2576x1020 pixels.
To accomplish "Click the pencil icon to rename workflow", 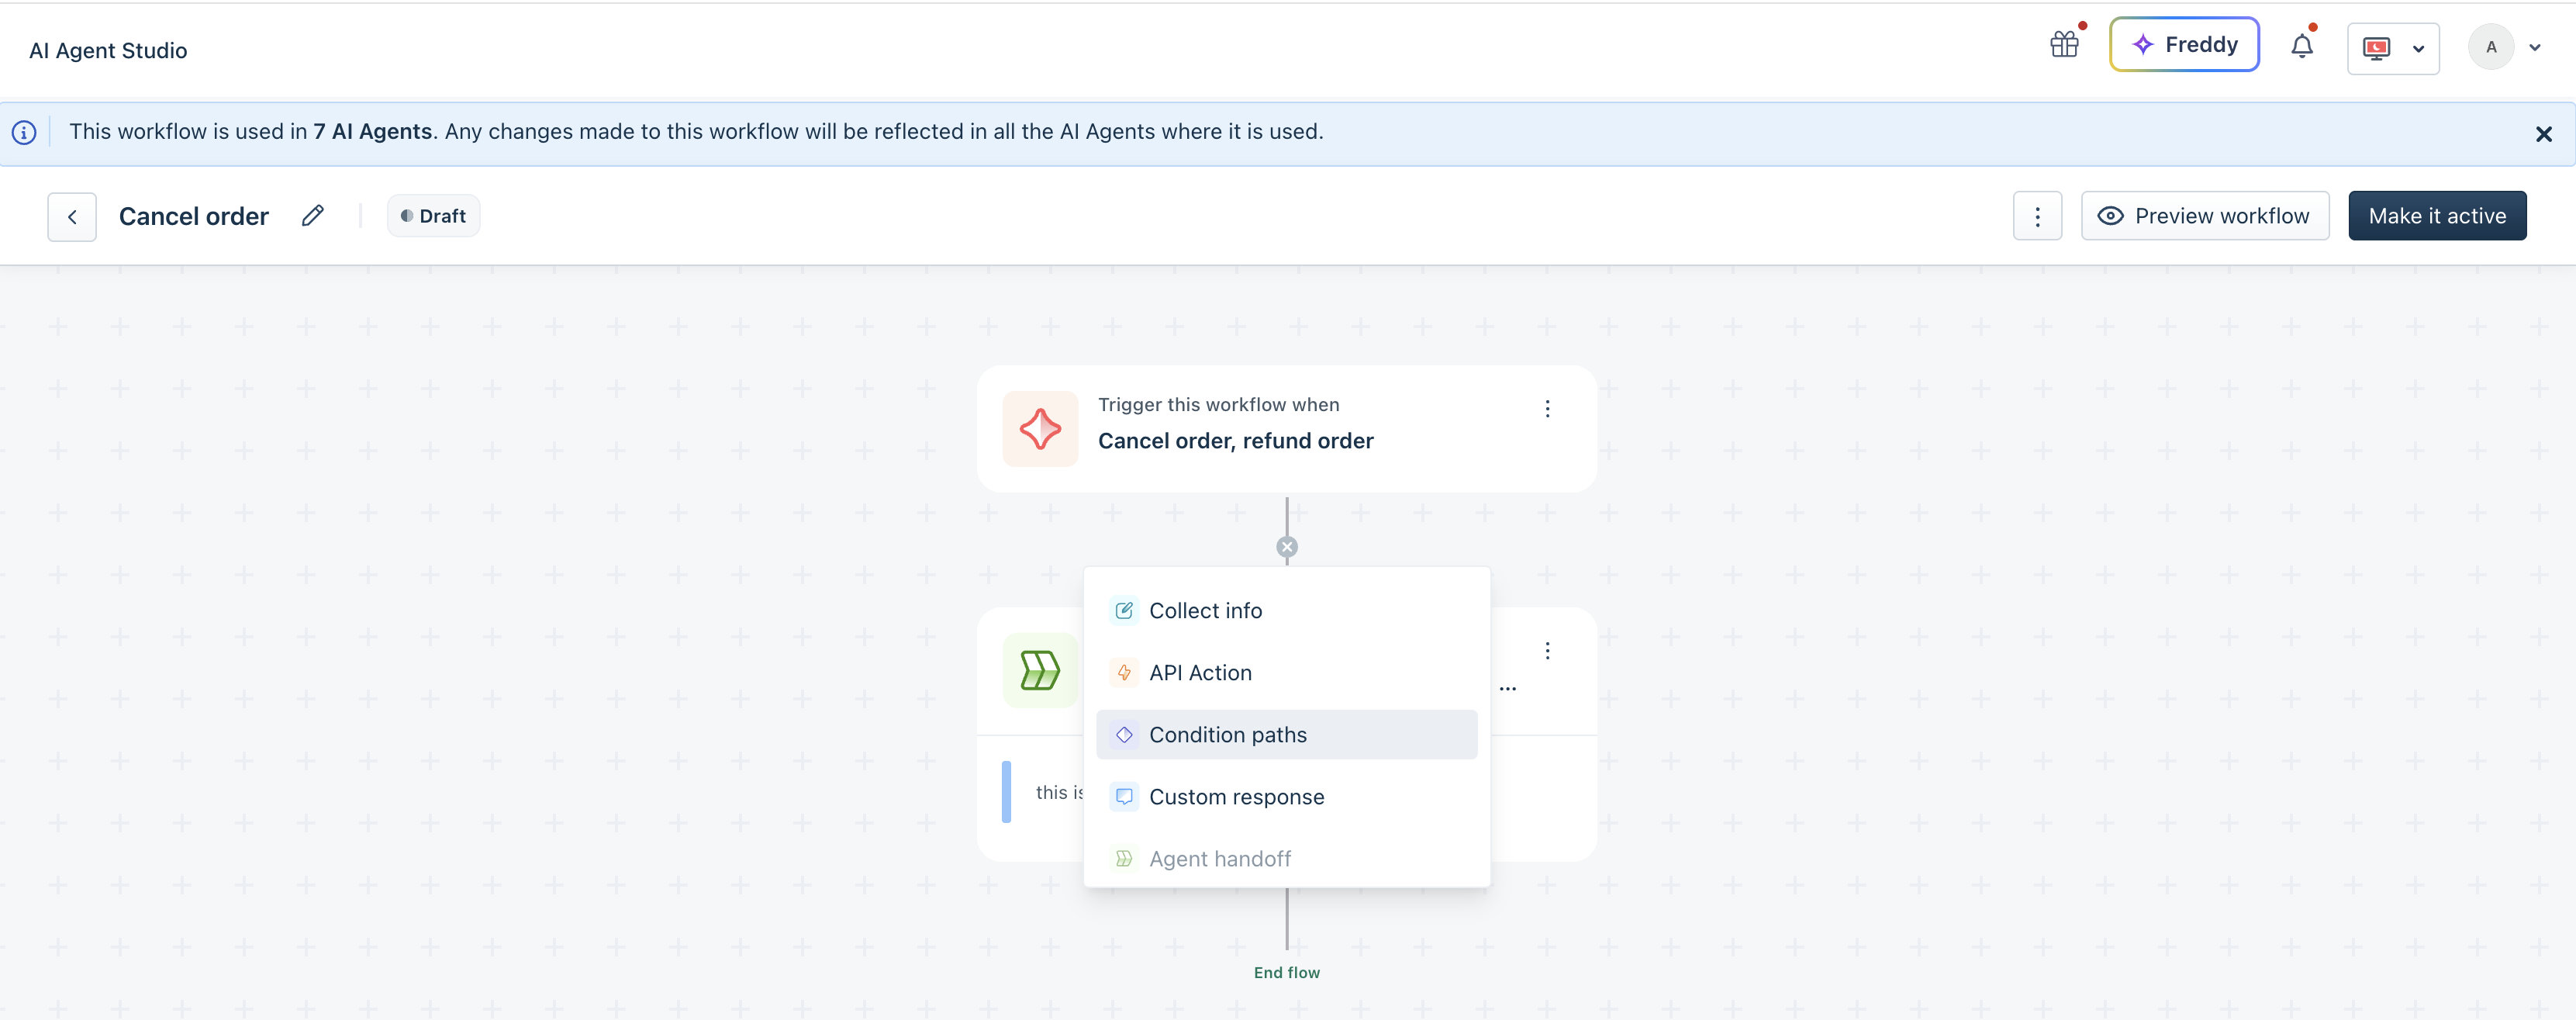I will pos(312,216).
